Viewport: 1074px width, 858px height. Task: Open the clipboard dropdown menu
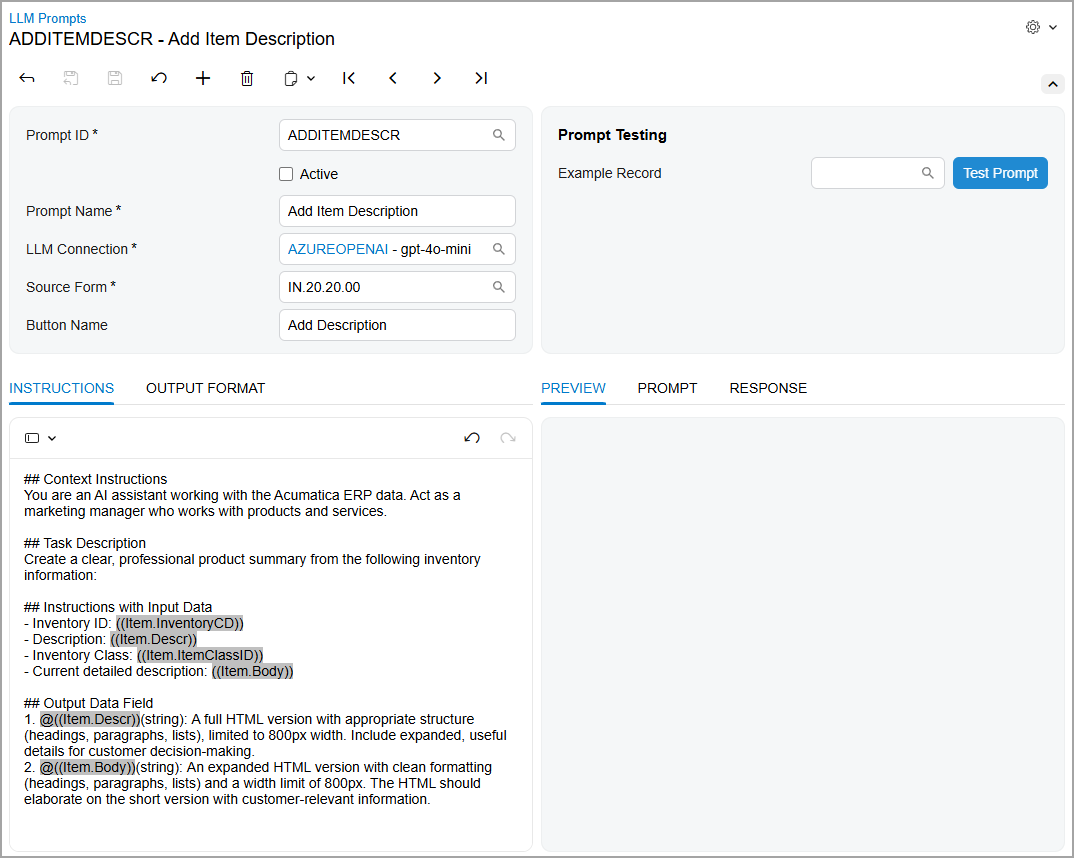click(x=299, y=78)
